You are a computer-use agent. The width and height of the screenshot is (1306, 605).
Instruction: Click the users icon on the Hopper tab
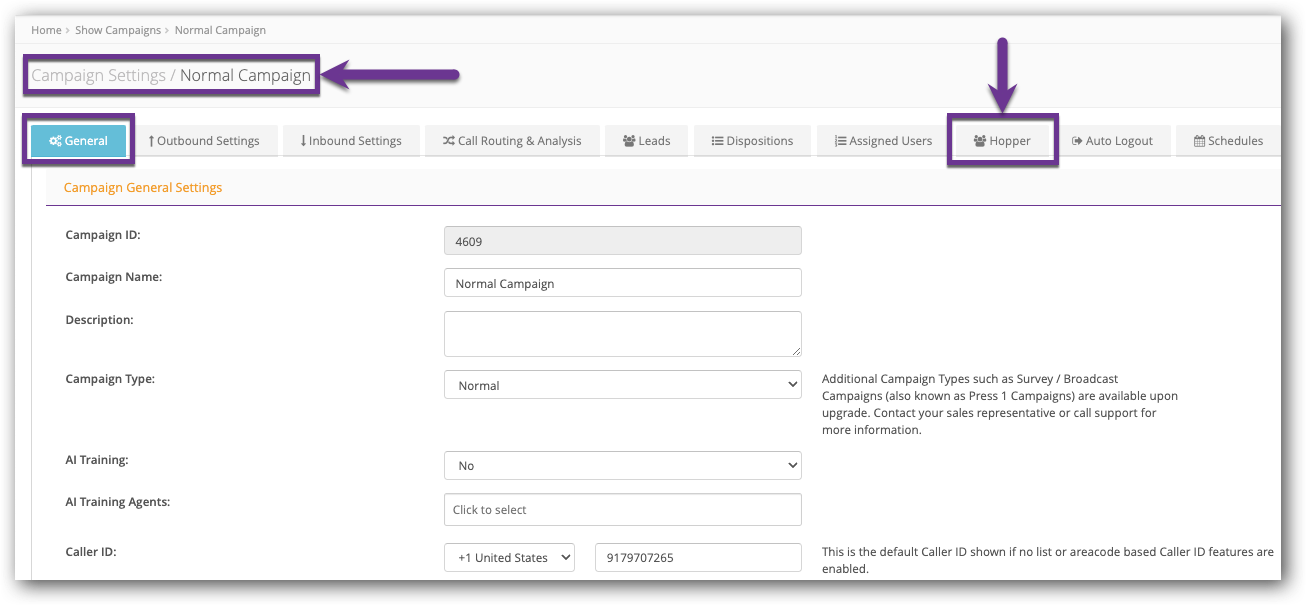pyautogui.click(x=977, y=140)
